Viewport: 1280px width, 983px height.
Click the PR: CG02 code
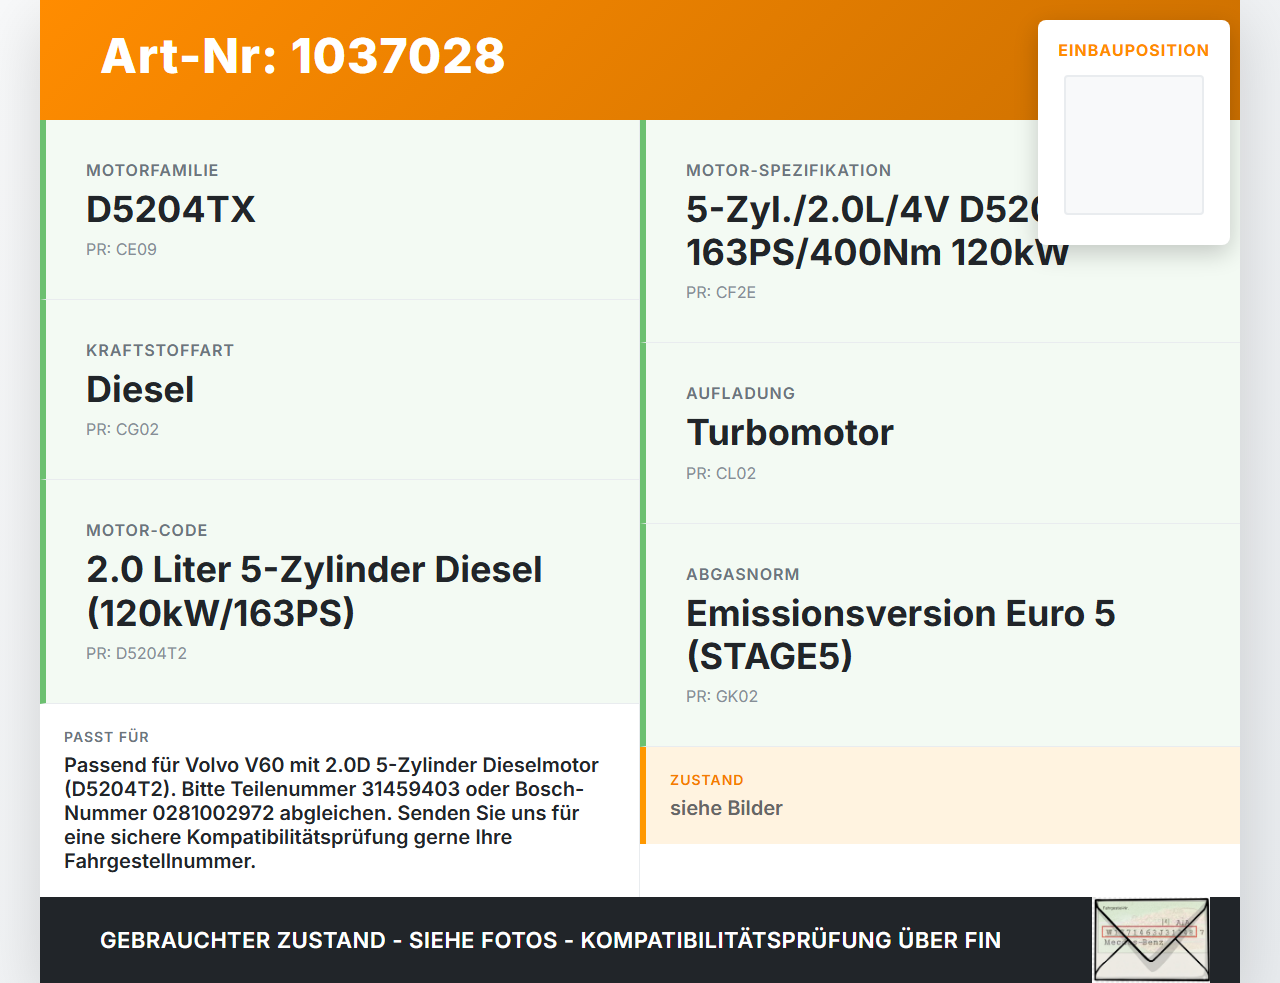pos(122,429)
